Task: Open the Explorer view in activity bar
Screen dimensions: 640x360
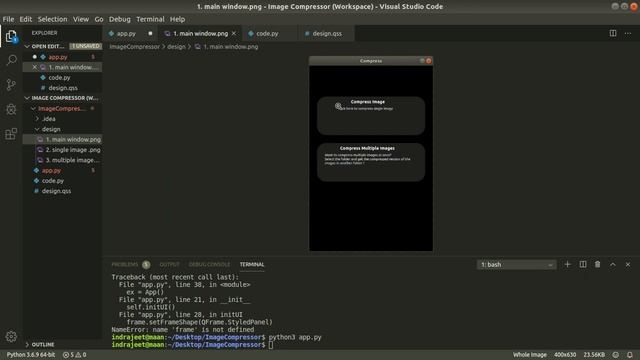Action: click(11, 36)
